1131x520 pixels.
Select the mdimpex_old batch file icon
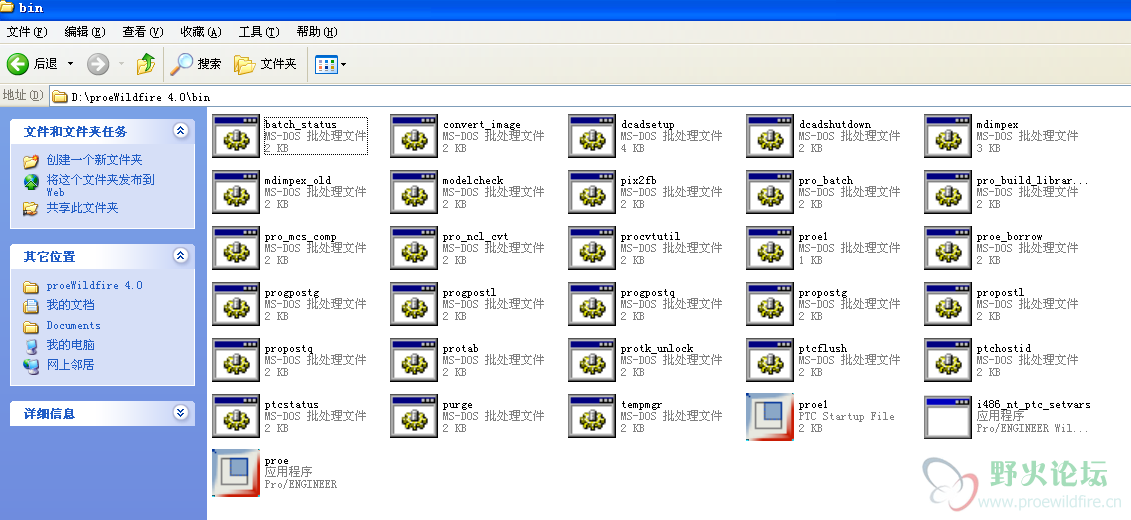tap(236, 192)
